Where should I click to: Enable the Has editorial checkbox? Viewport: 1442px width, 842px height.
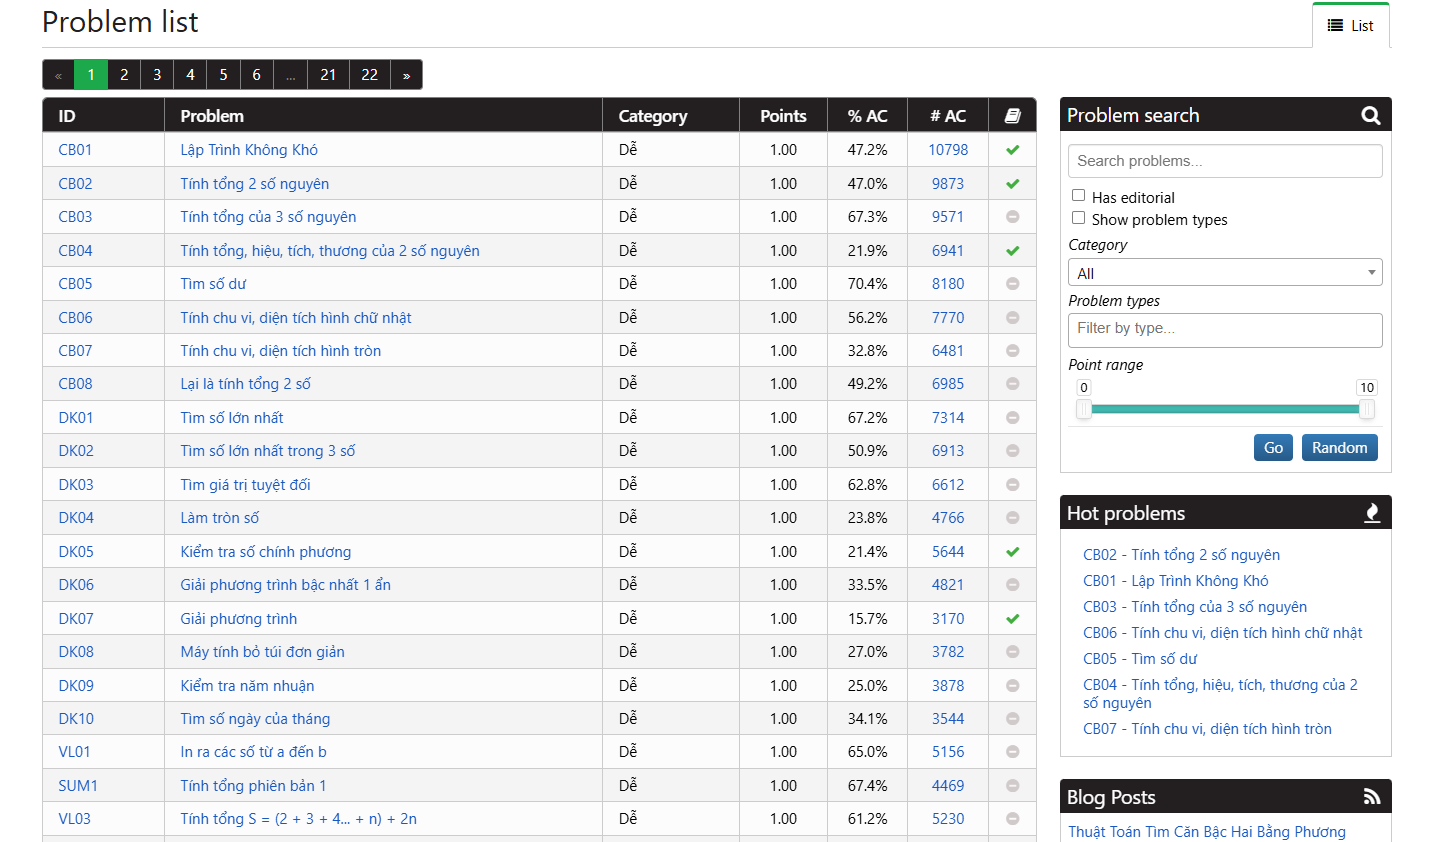[1078, 196]
